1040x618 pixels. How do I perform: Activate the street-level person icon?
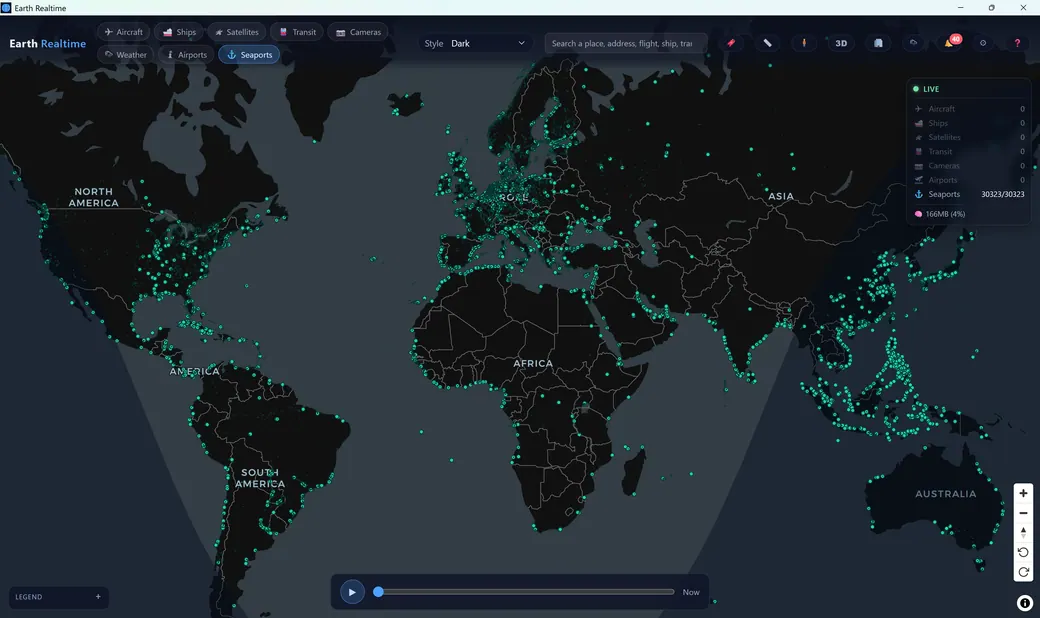804,43
